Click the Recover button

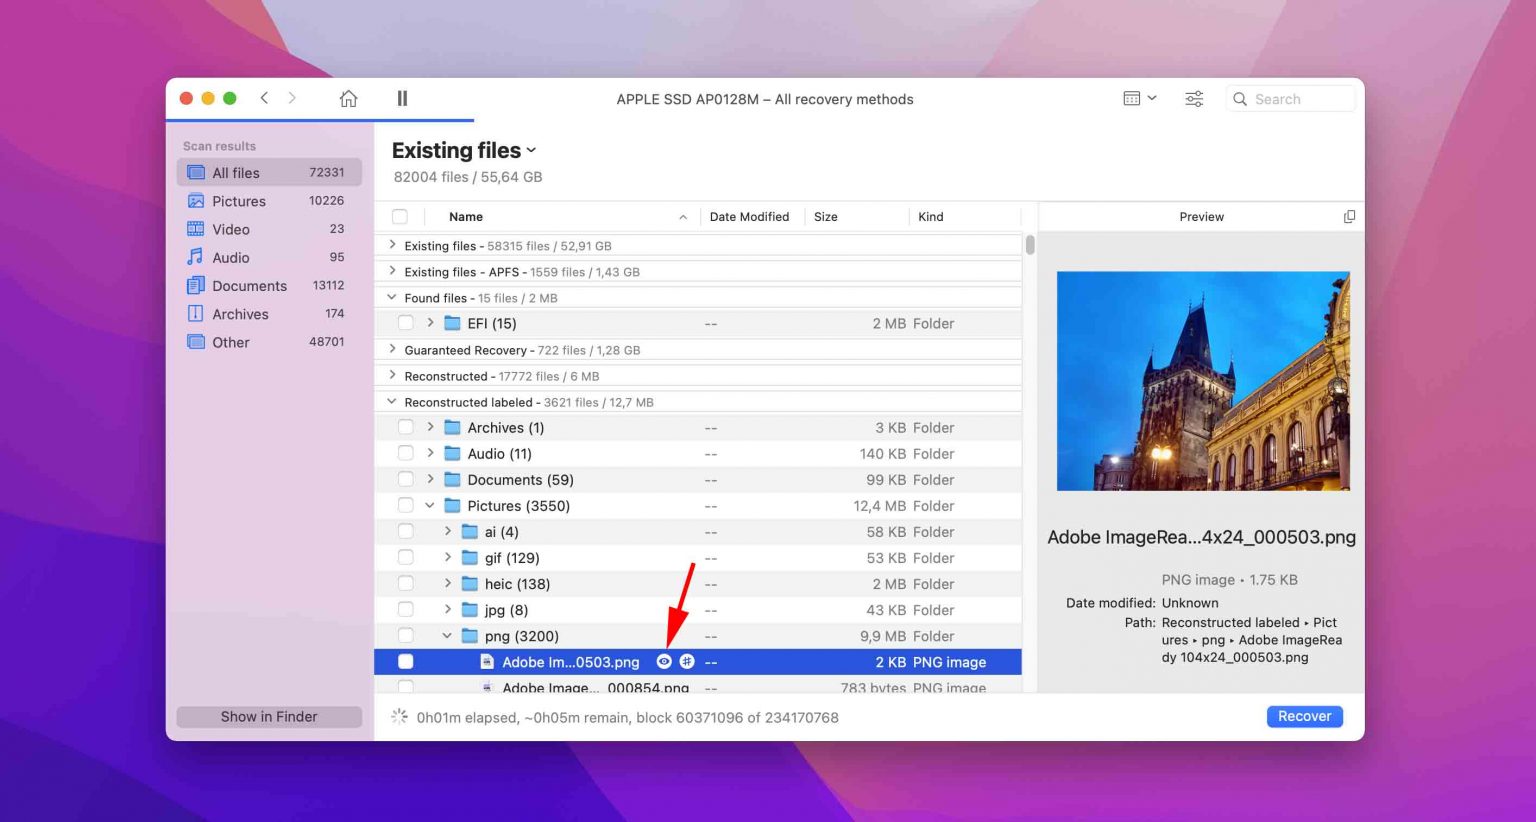pos(1303,716)
